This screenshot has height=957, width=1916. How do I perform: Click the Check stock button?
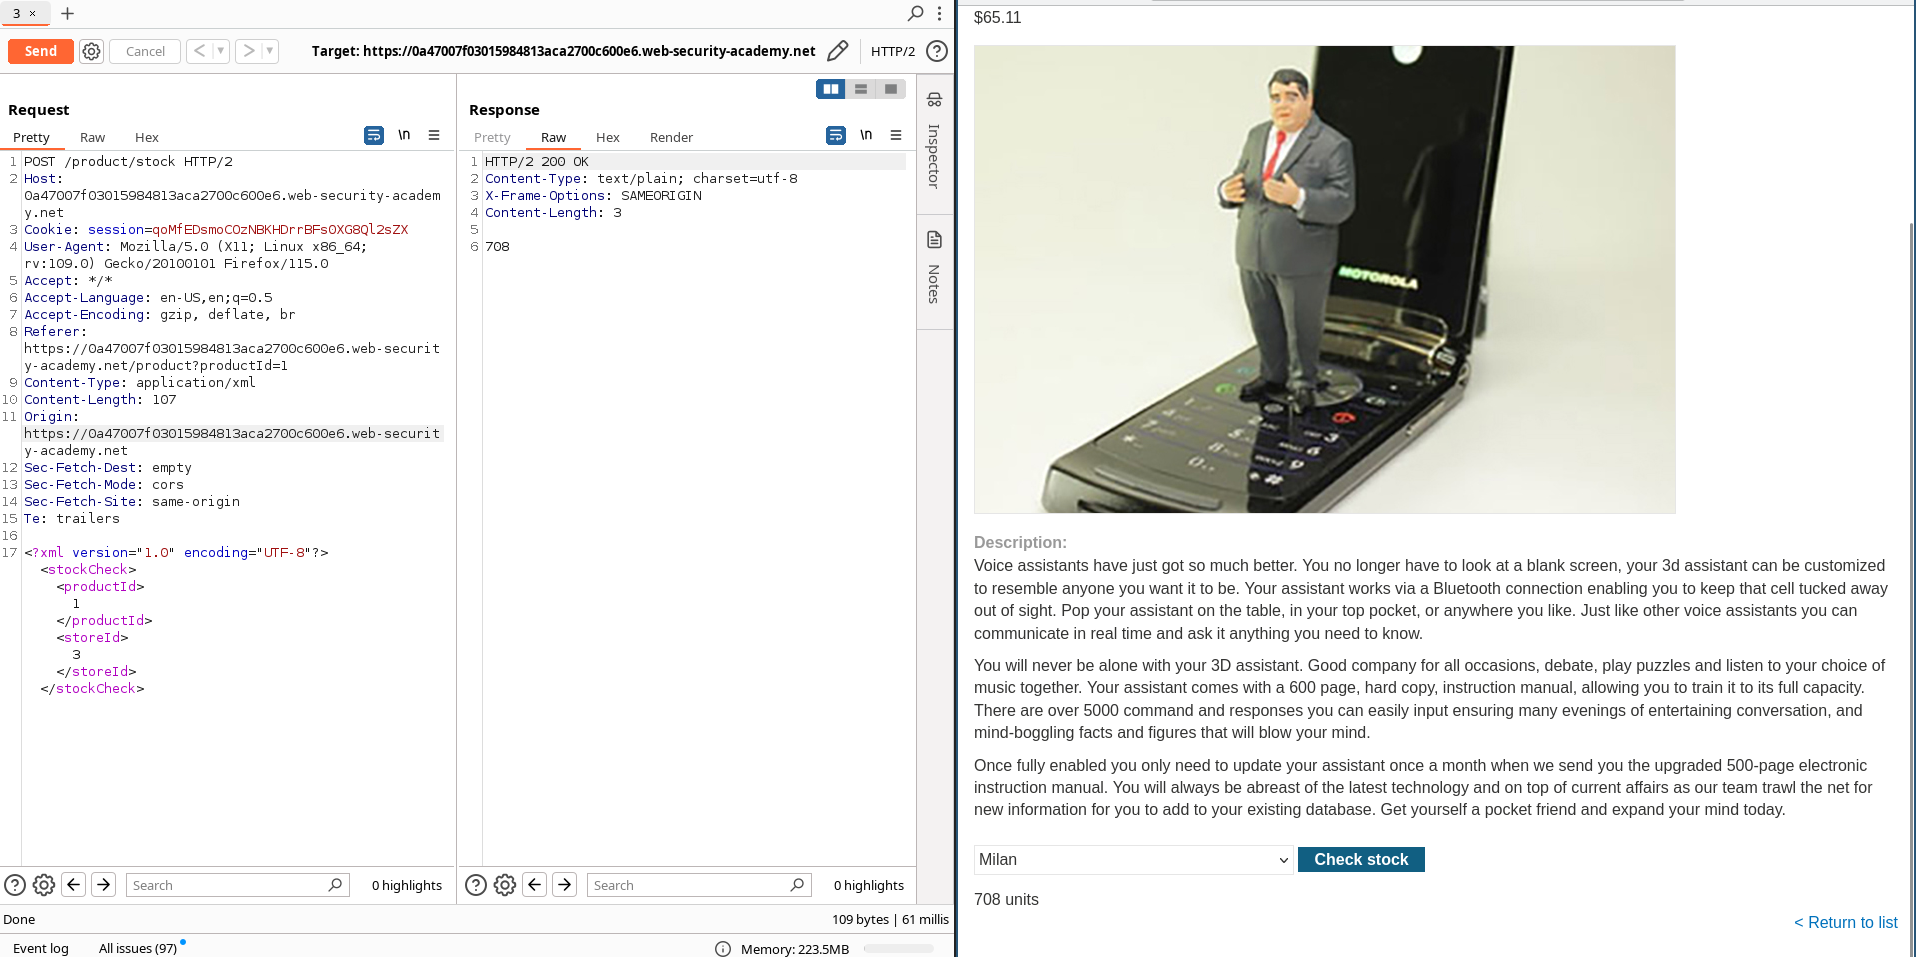pos(1361,860)
